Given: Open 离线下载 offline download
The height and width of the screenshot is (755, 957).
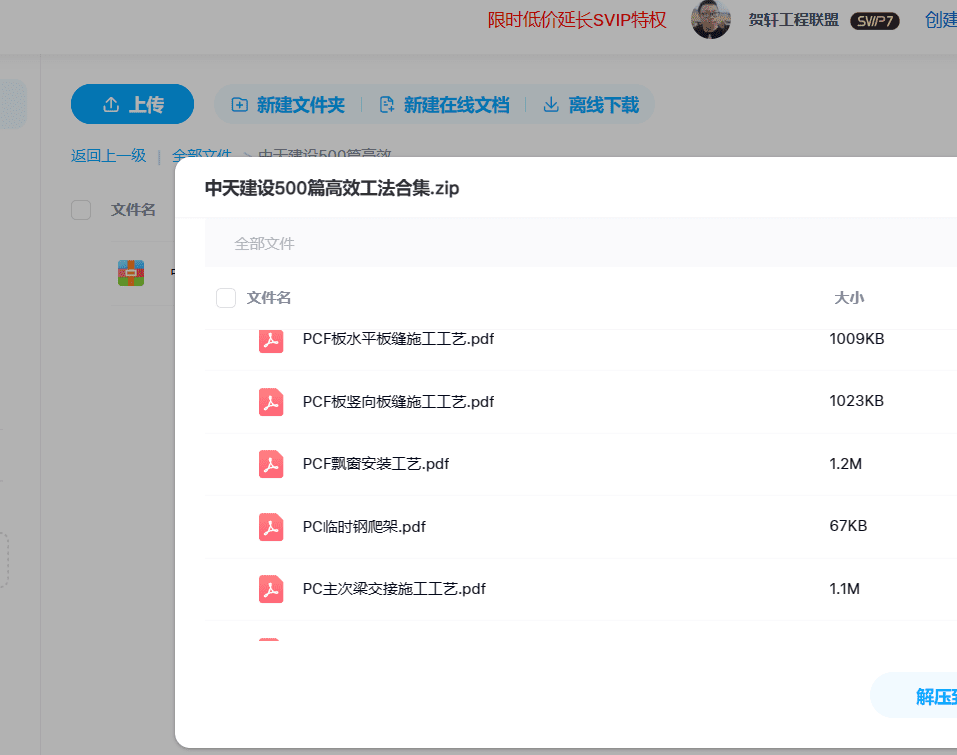Looking at the screenshot, I should (591, 105).
